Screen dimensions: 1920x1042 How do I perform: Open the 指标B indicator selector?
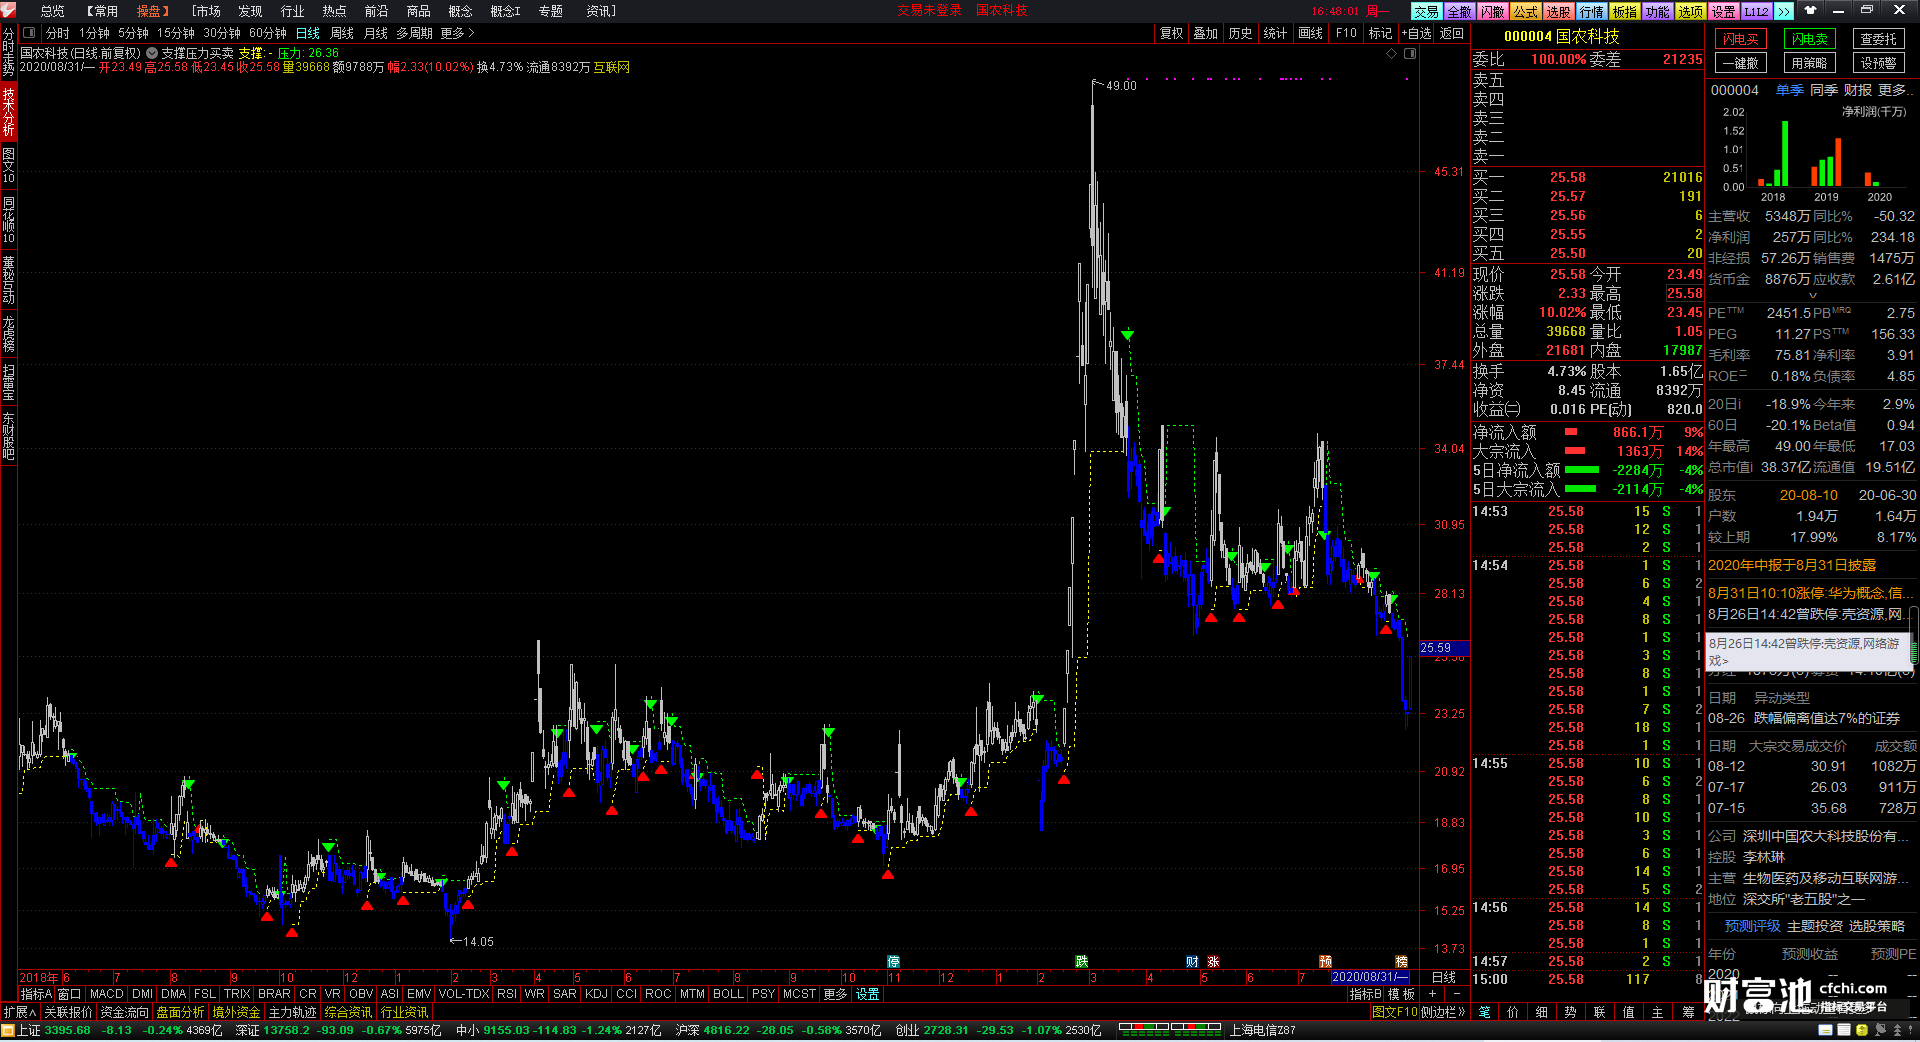(x=1365, y=994)
